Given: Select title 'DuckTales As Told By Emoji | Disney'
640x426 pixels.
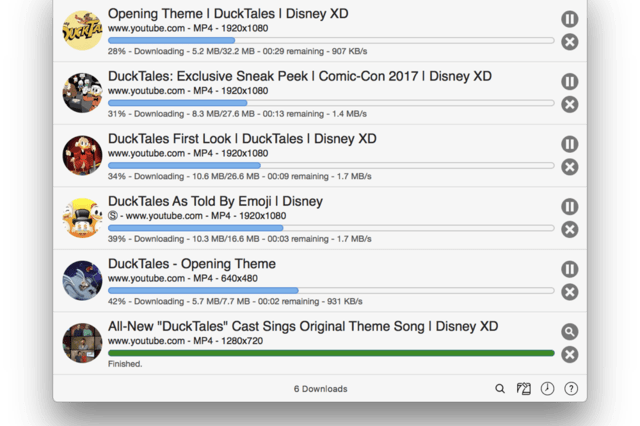Looking at the screenshot, I should [x=215, y=201].
